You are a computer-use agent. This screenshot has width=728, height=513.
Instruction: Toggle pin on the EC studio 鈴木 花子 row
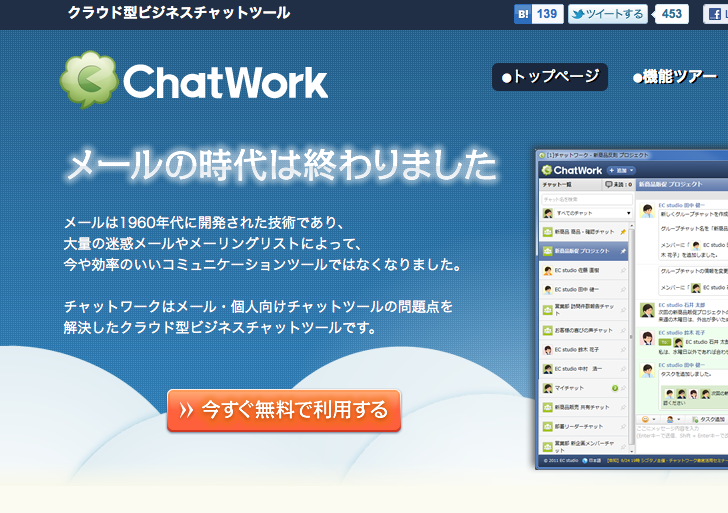coord(623,350)
